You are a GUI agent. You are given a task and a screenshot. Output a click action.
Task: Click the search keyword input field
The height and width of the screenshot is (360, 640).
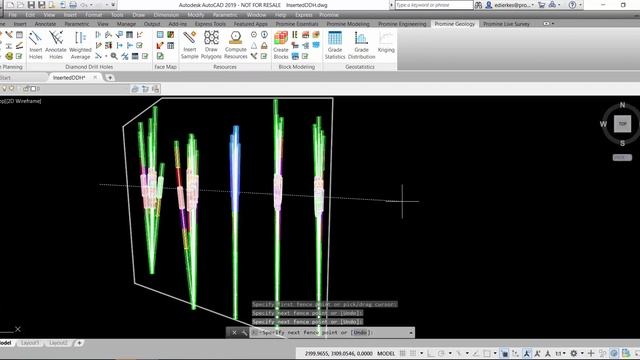pos(433,5)
